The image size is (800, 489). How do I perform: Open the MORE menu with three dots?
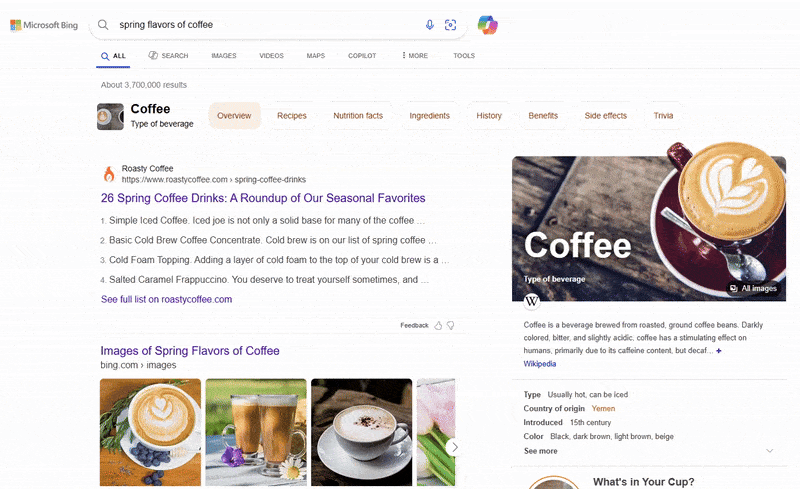(x=414, y=55)
